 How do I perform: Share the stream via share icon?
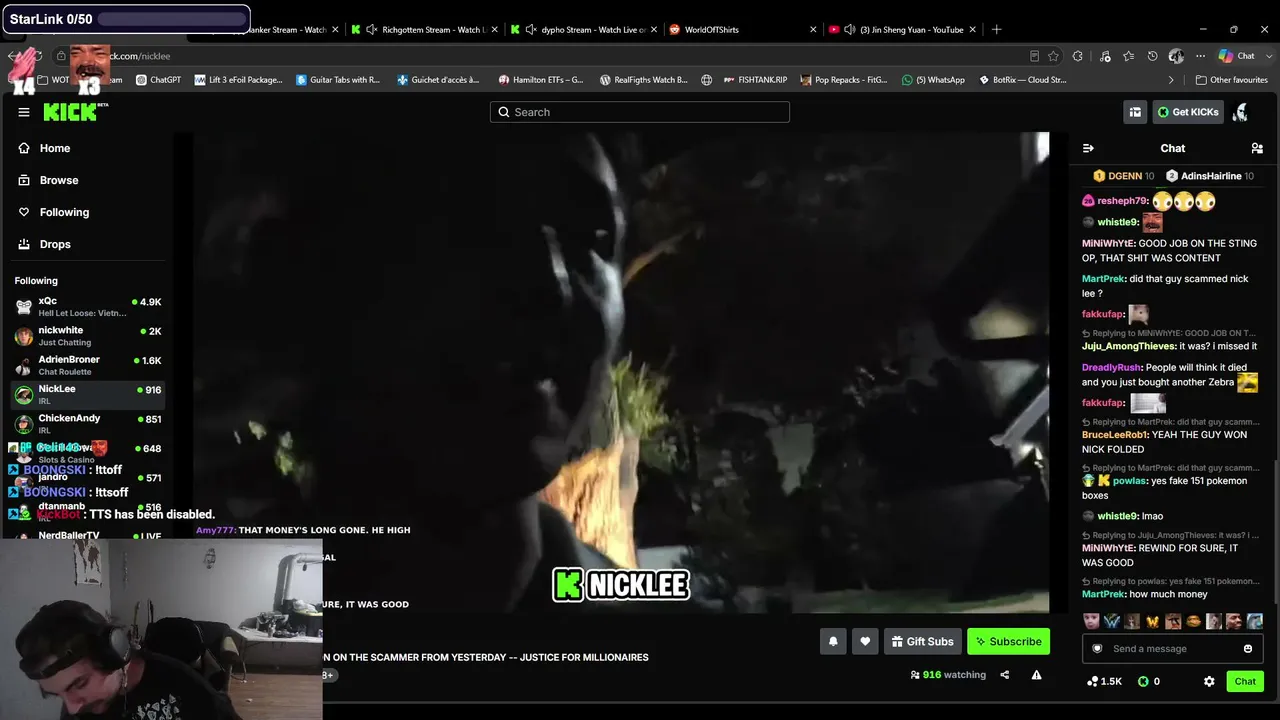pyautogui.click(x=1005, y=675)
